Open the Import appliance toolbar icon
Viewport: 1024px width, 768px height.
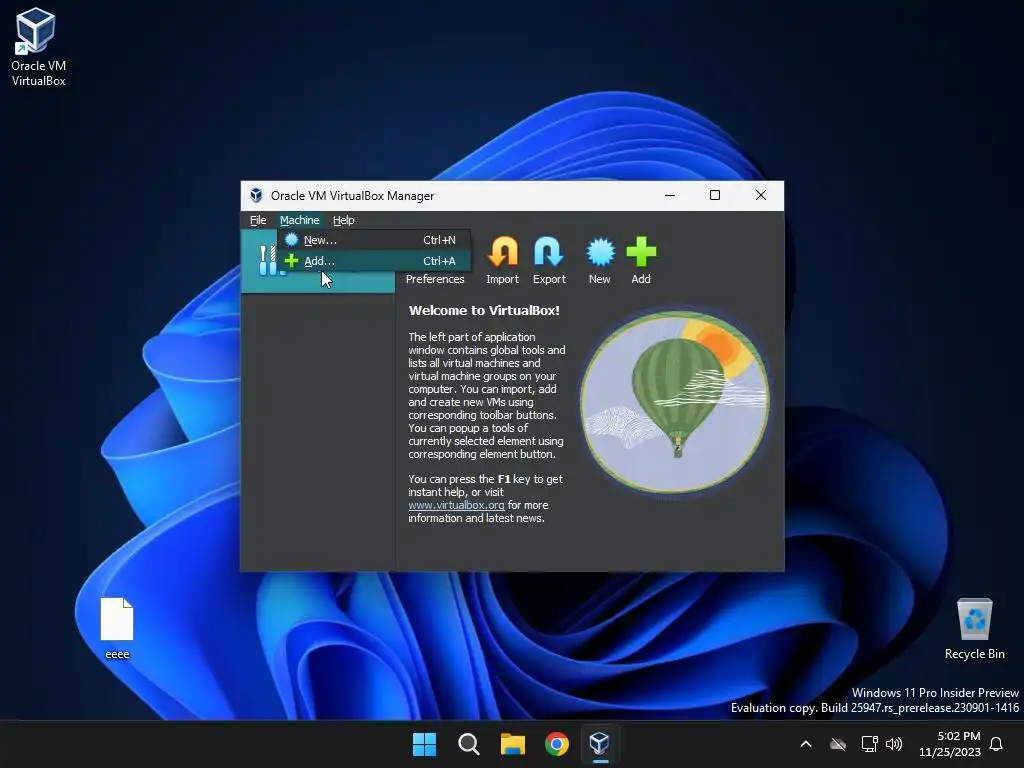click(x=502, y=260)
